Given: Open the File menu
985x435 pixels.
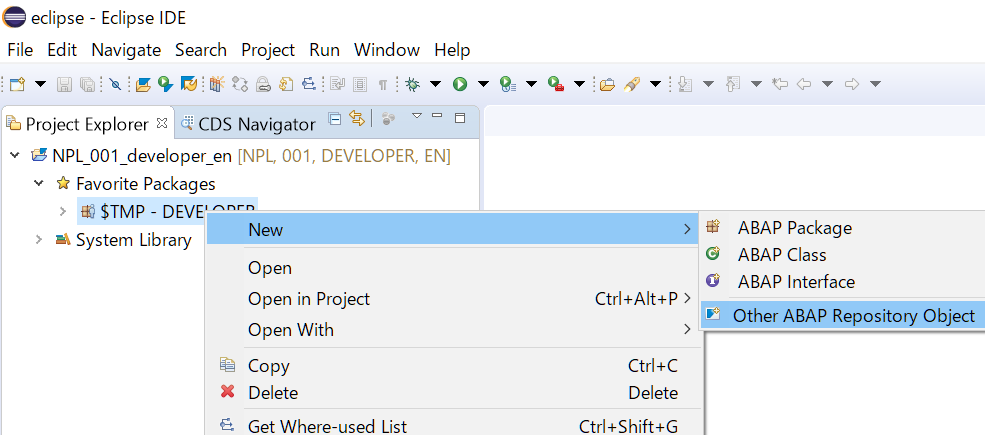Looking at the screenshot, I should point(20,50).
